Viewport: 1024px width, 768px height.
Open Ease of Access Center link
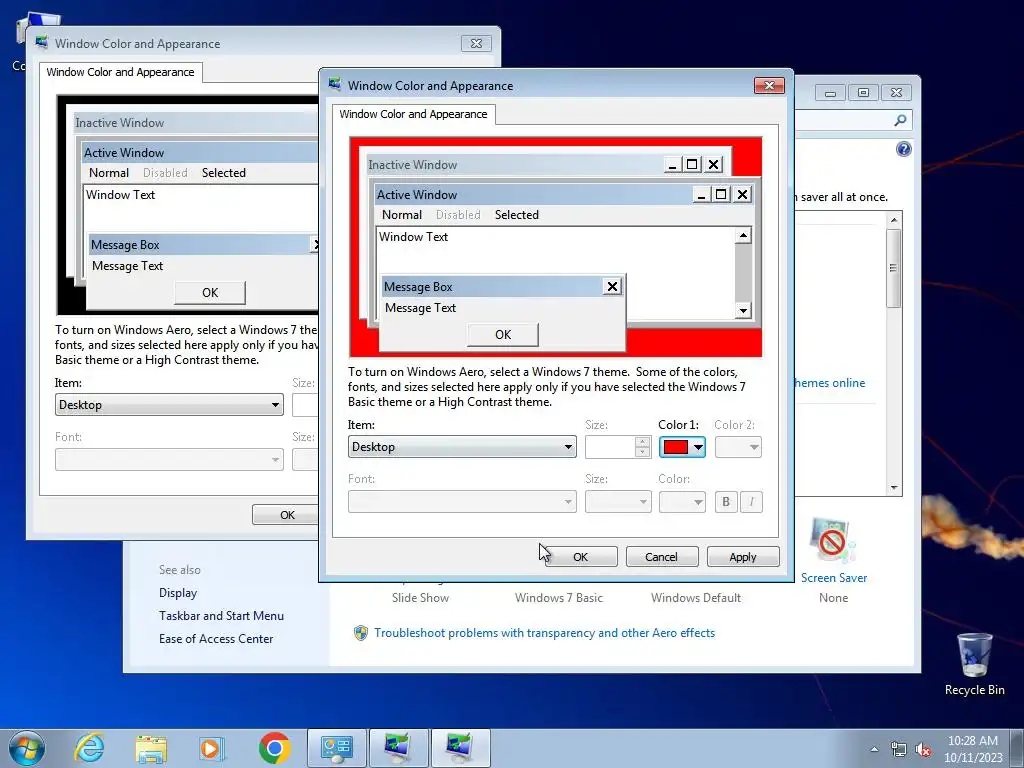click(x=216, y=639)
